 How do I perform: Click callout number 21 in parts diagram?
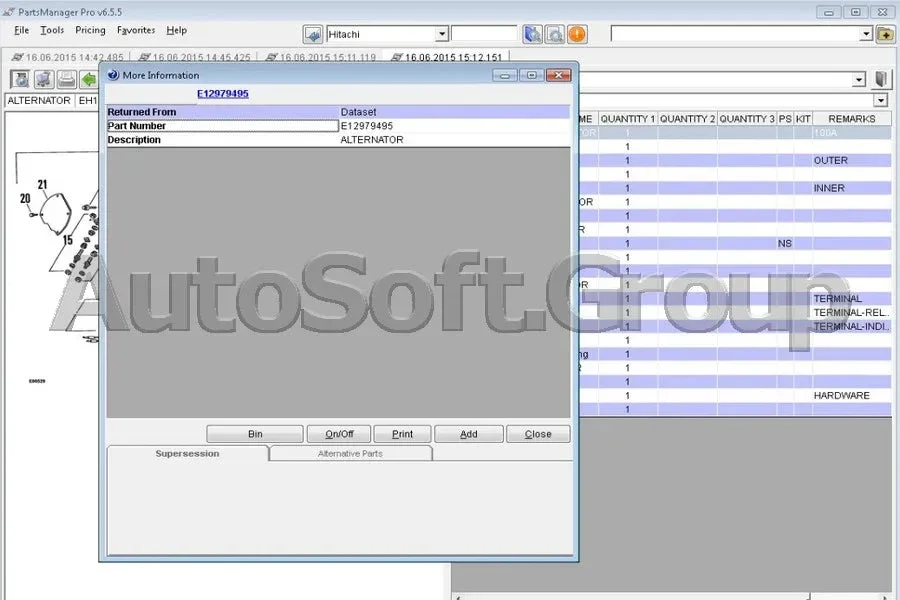pyautogui.click(x=42, y=184)
